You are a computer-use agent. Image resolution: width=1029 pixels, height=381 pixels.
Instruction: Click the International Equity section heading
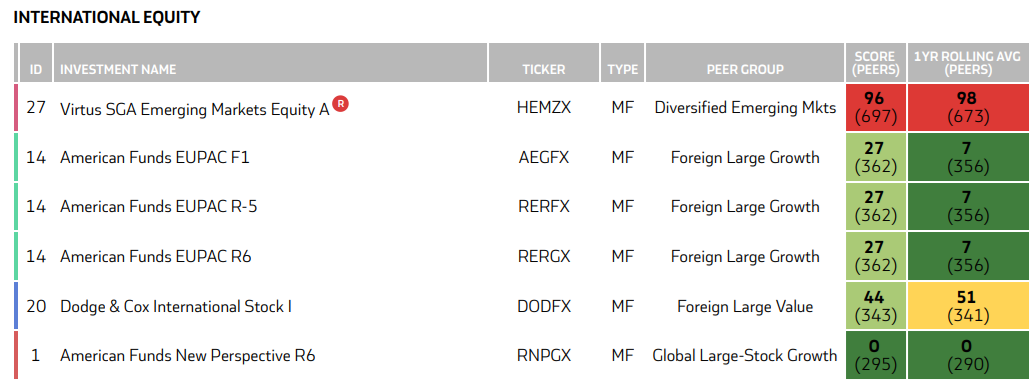coord(106,18)
